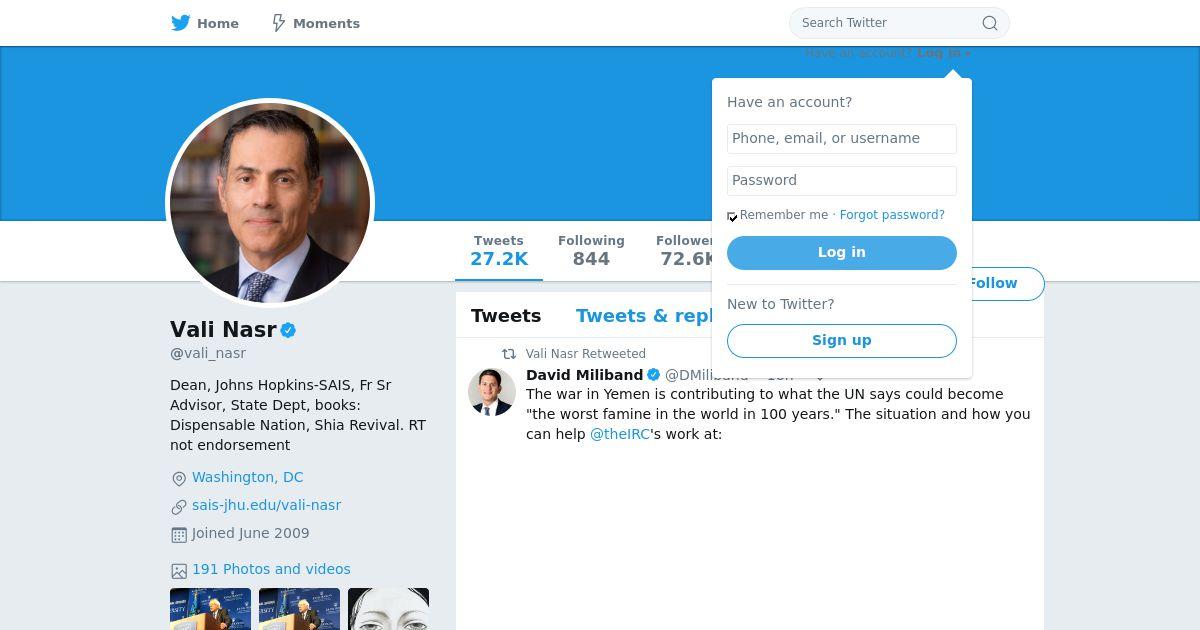Image resolution: width=1200 pixels, height=630 pixels.
Task: Focus the Phone, email, or username field
Action: tap(842, 139)
